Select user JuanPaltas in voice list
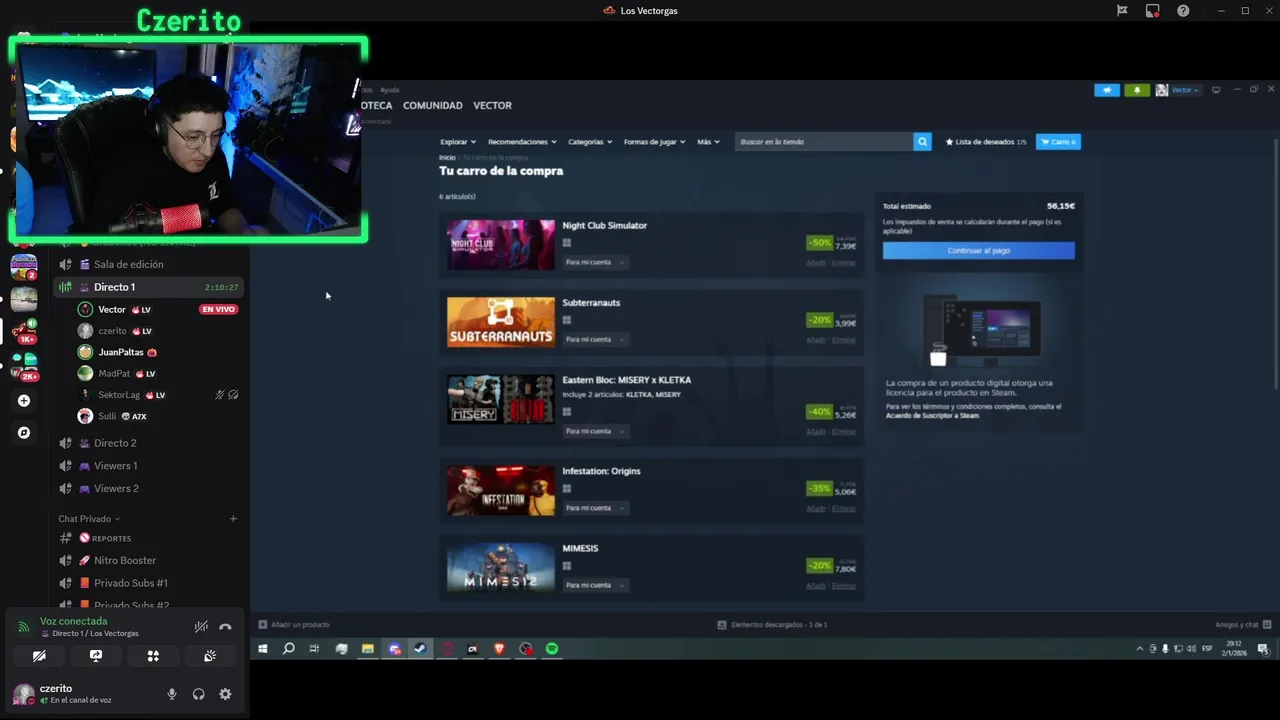The height and width of the screenshot is (720, 1280). tap(119, 352)
